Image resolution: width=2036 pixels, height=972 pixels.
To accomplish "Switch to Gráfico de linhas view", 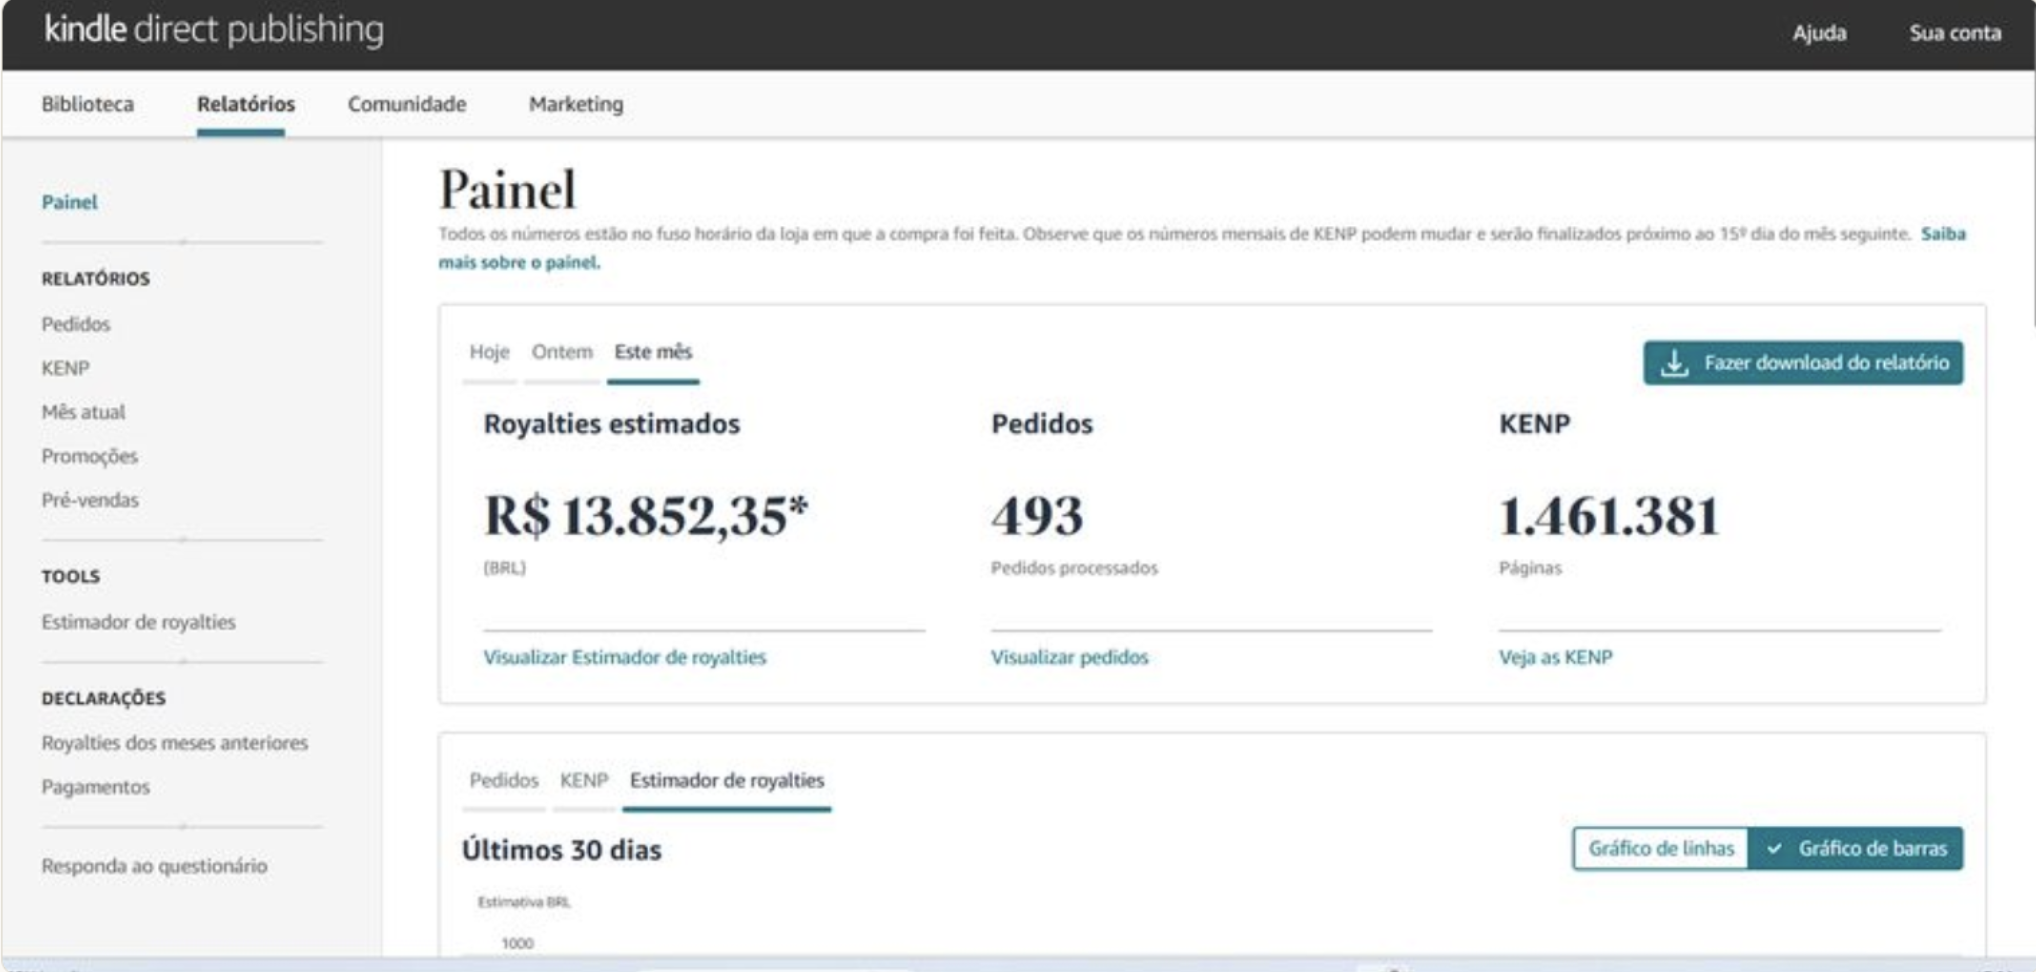I will coord(1661,848).
